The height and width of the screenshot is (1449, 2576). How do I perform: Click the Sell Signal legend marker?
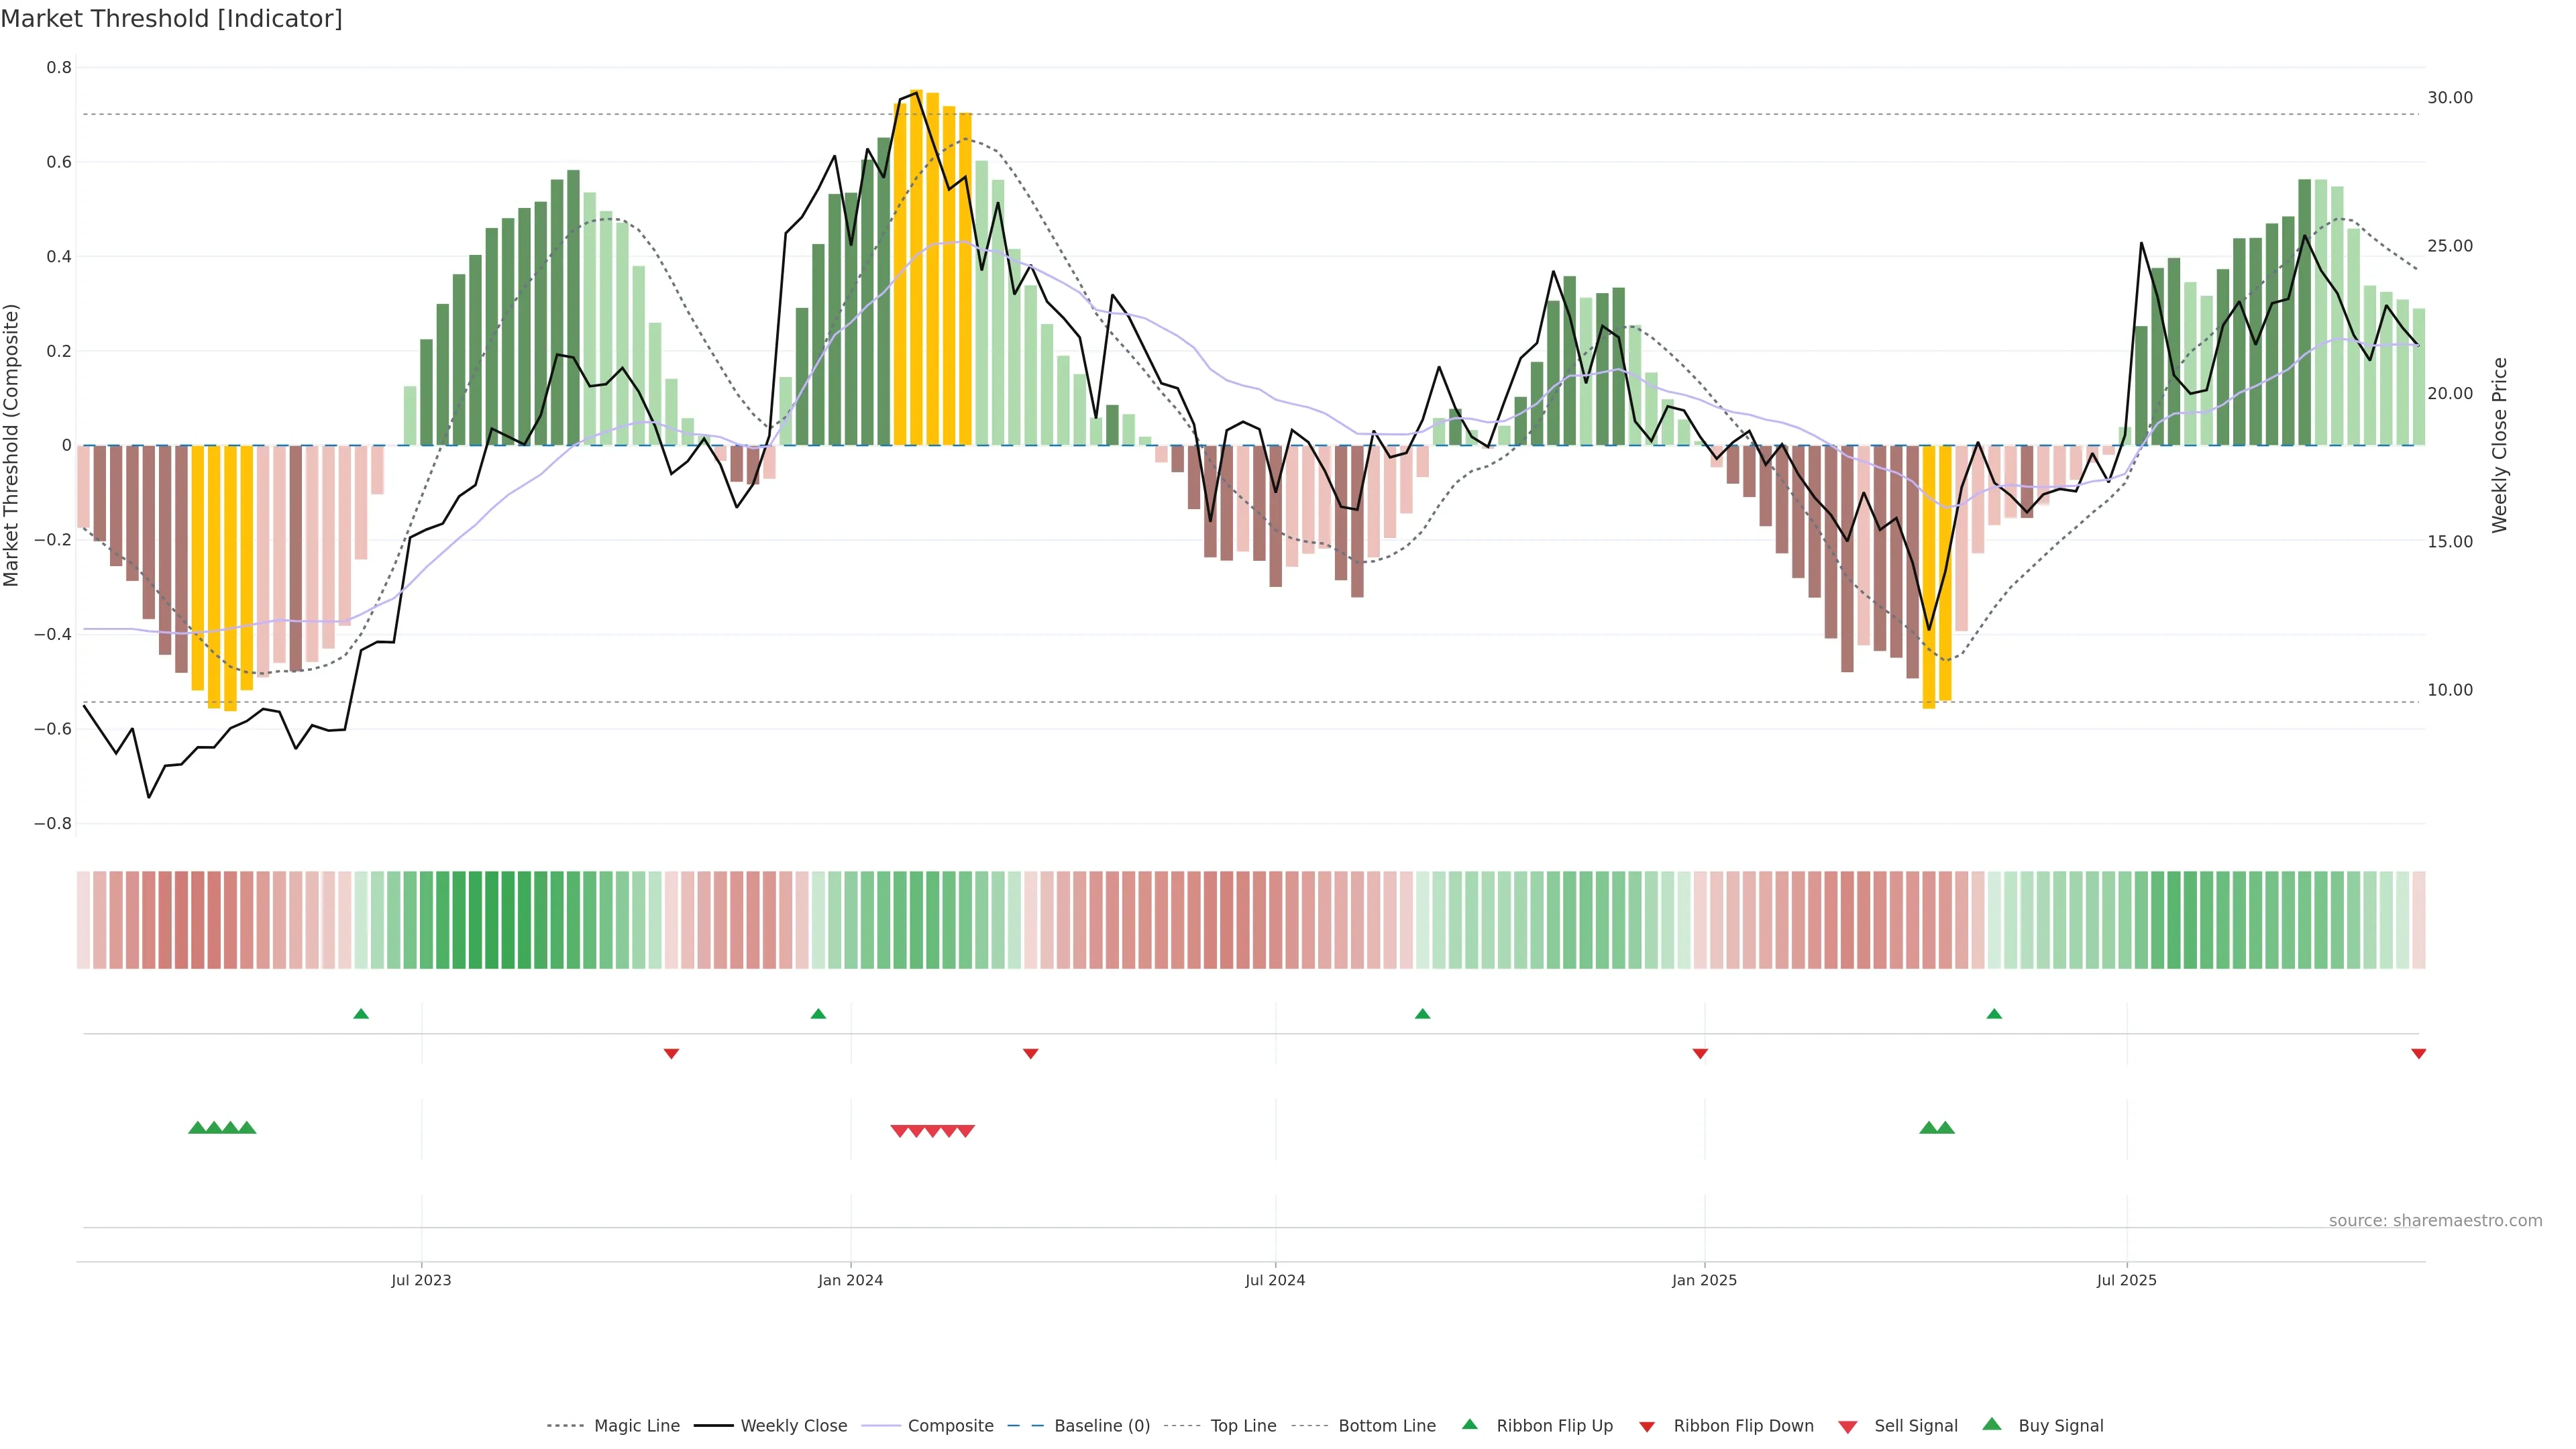click(x=1848, y=1427)
